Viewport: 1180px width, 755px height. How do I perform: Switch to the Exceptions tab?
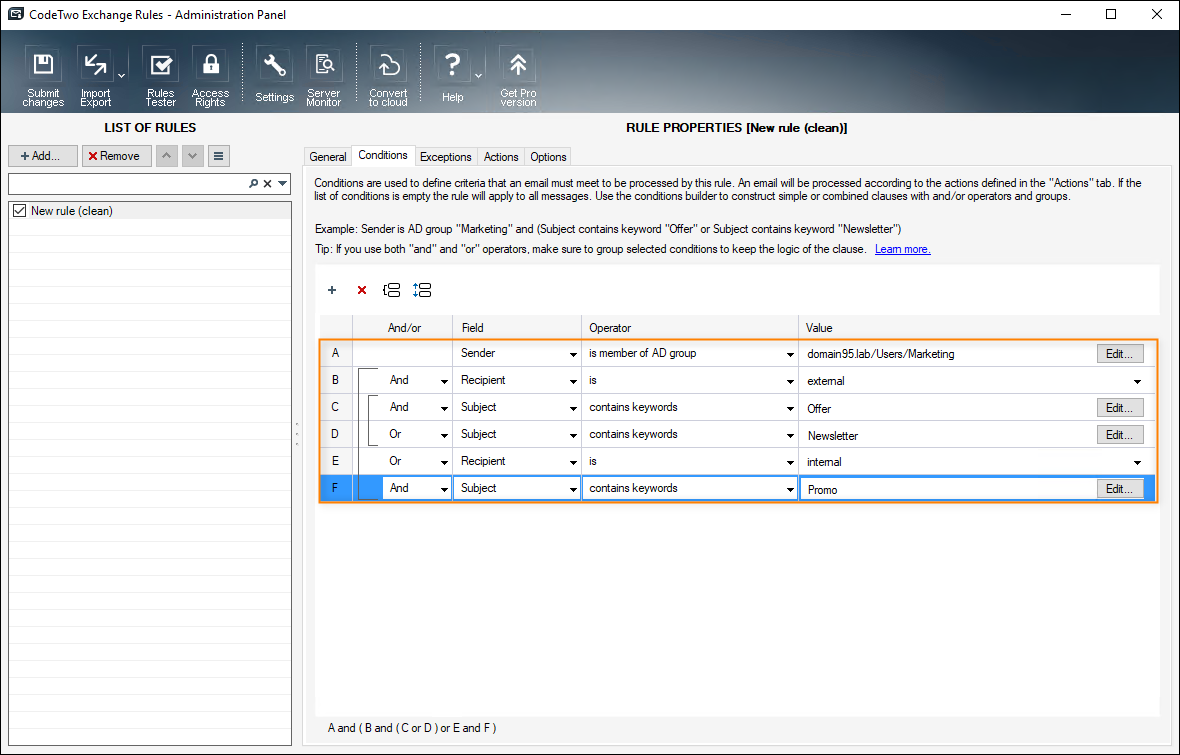tap(446, 157)
